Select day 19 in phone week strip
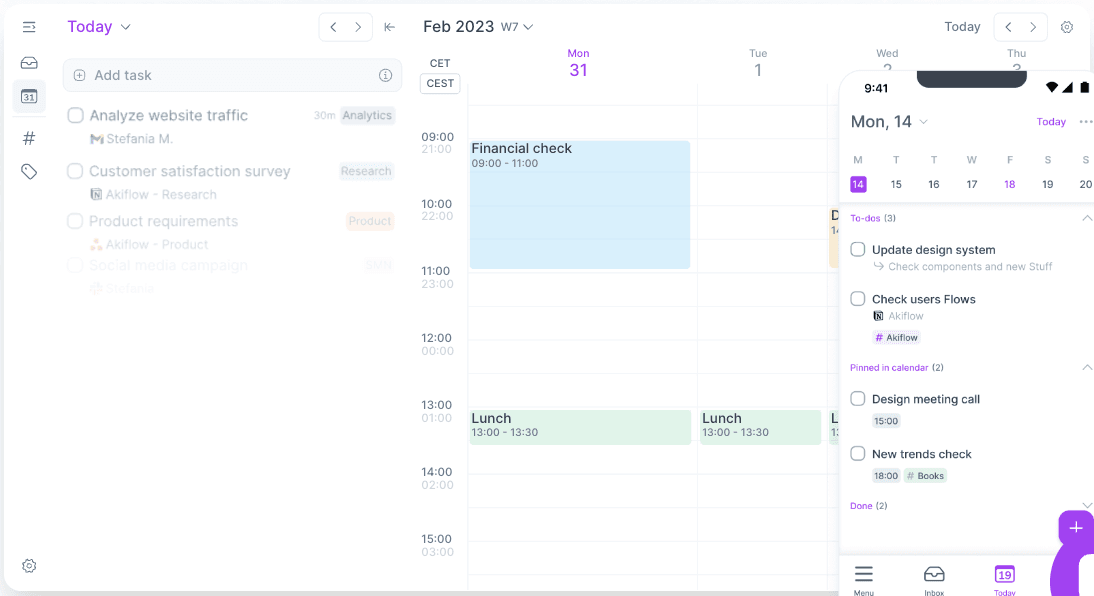The width and height of the screenshot is (1094, 596). point(1047,184)
